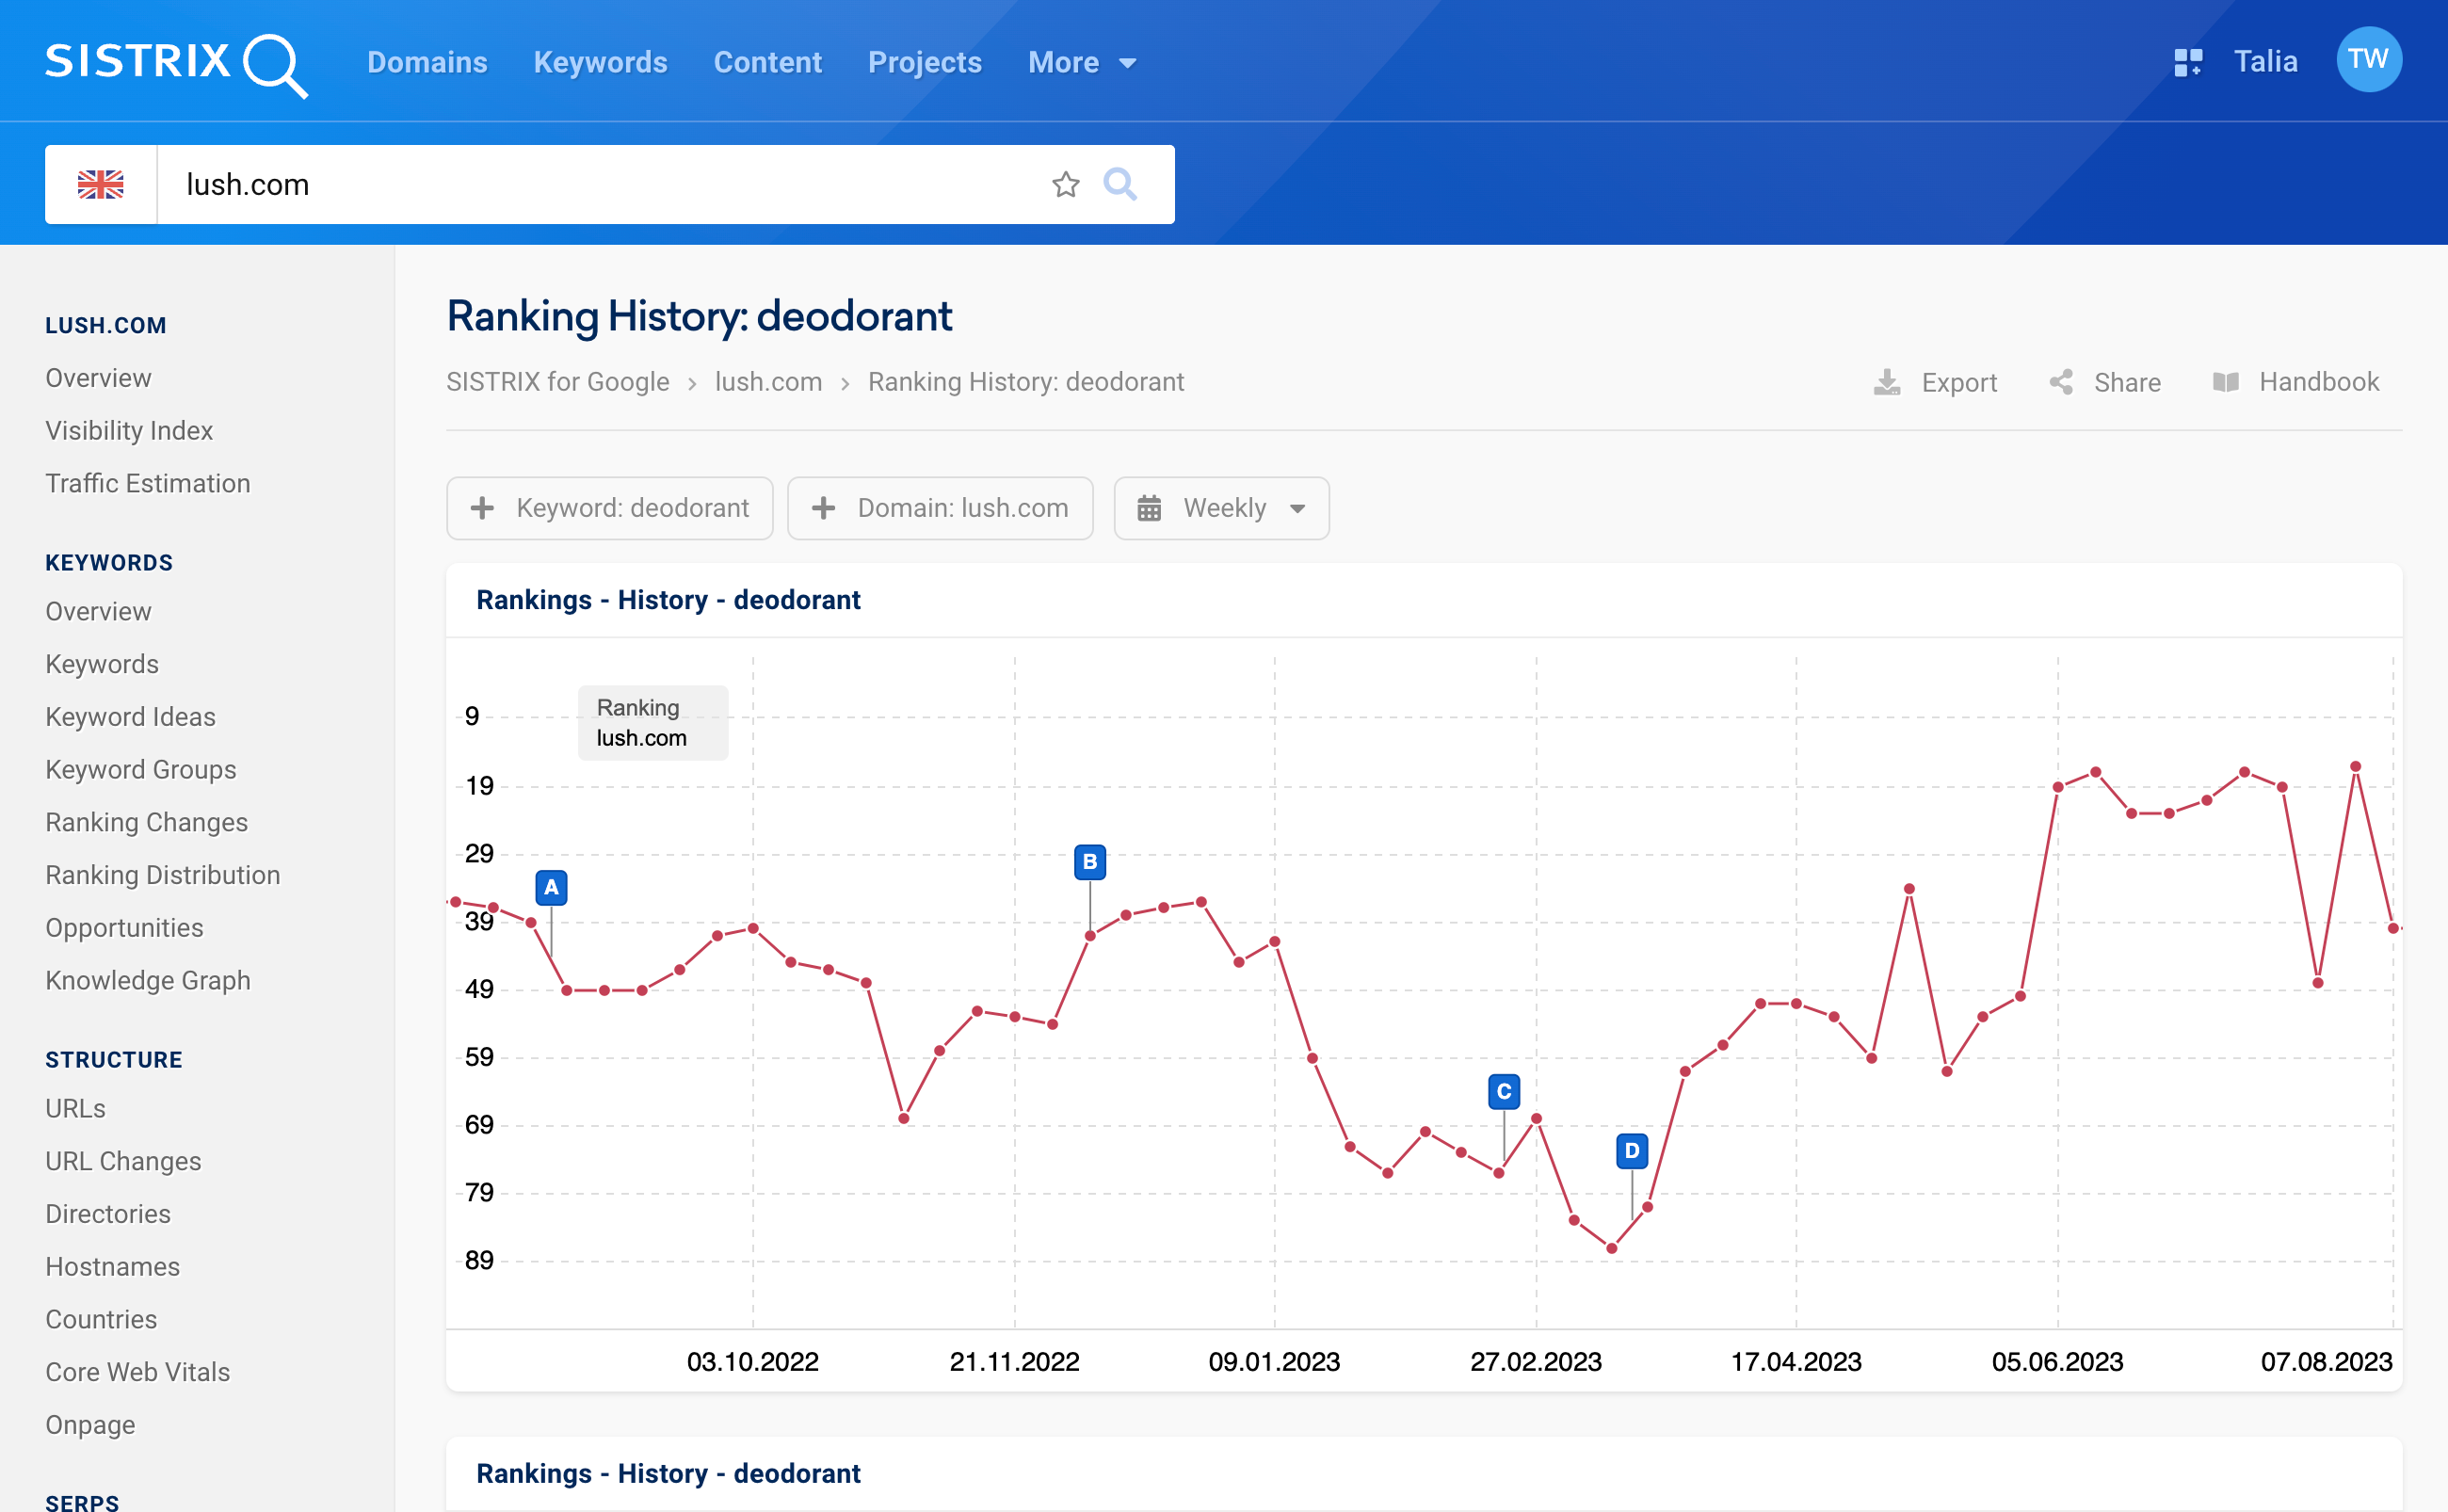Viewport: 2448px width, 1512px height.
Task: Open Traffic Estimation in sidebar
Action: (148, 483)
